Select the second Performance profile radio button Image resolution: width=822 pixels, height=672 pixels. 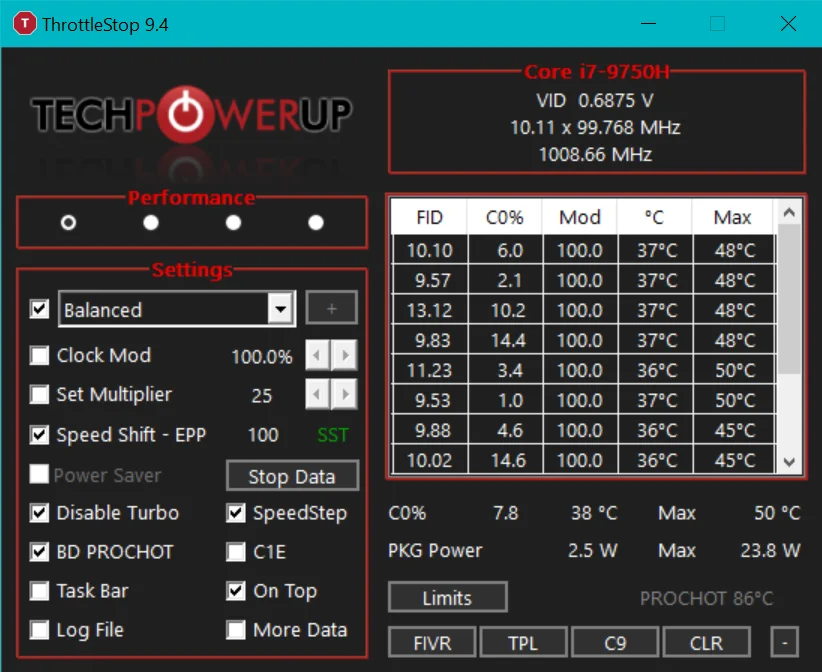151,223
